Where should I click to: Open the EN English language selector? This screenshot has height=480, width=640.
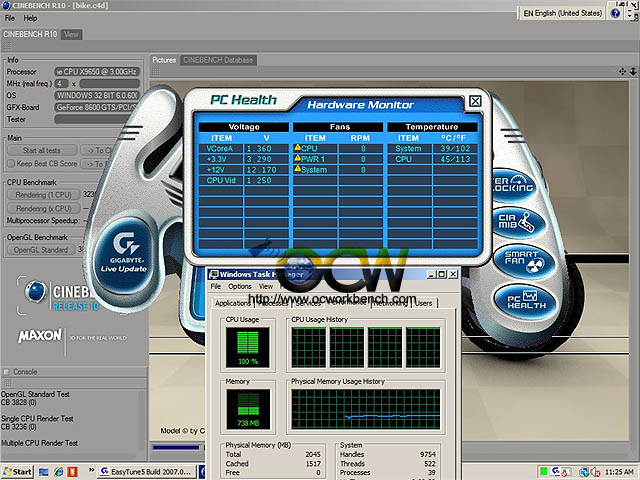[x=562, y=13]
